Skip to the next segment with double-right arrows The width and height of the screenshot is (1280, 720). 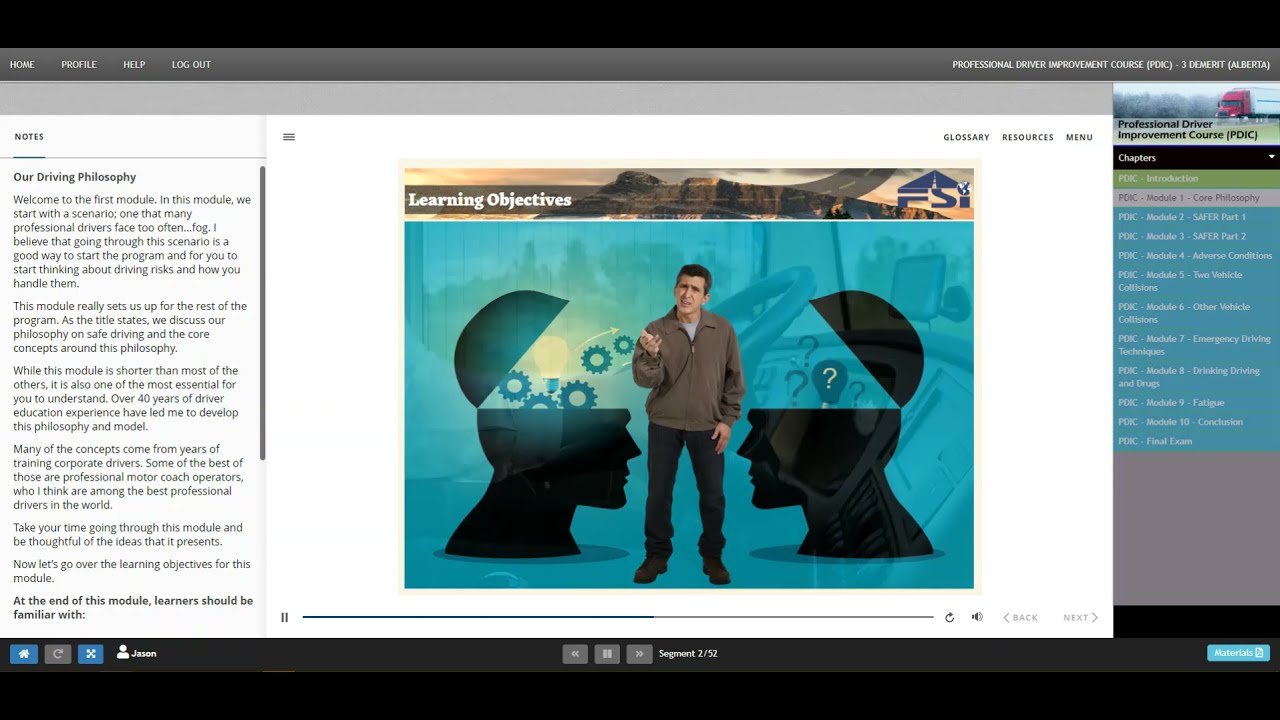coord(639,654)
